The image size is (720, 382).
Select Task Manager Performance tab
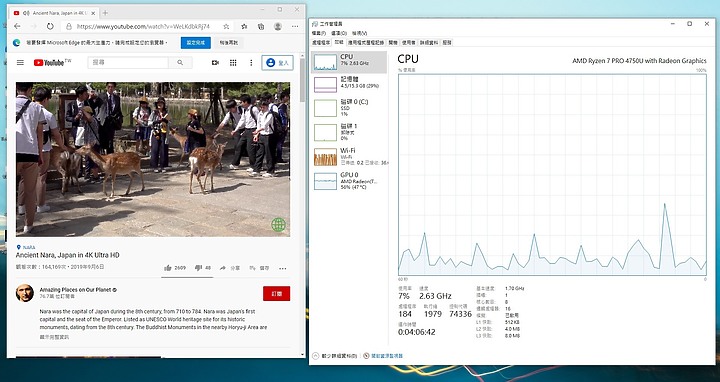[x=339, y=42]
